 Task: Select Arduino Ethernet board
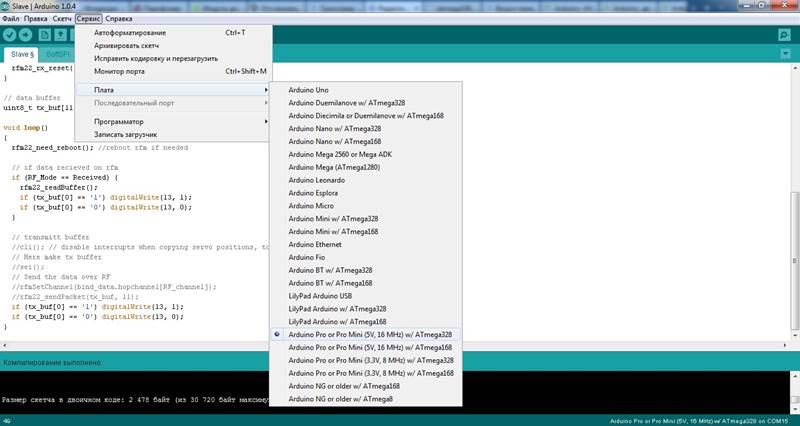(x=366, y=244)
